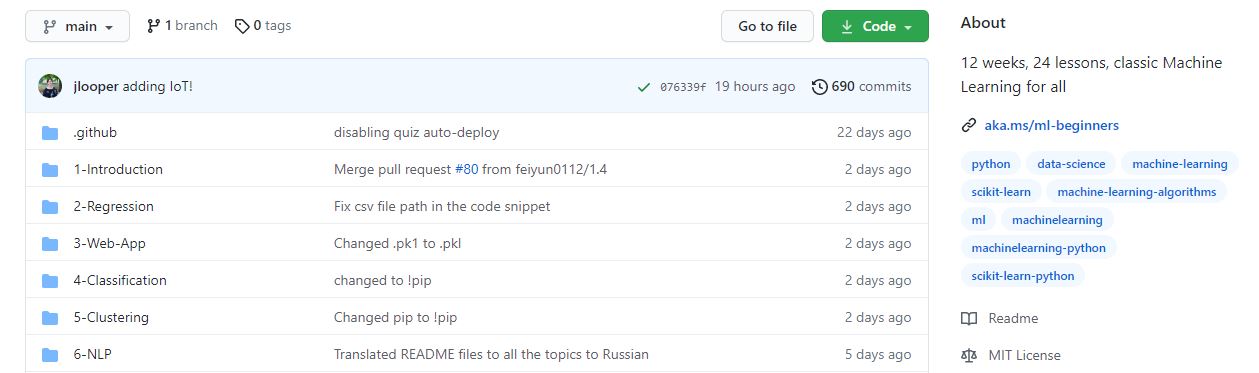Click the folder icon for 3-Web-App
1259x373 pixels.
50,244
